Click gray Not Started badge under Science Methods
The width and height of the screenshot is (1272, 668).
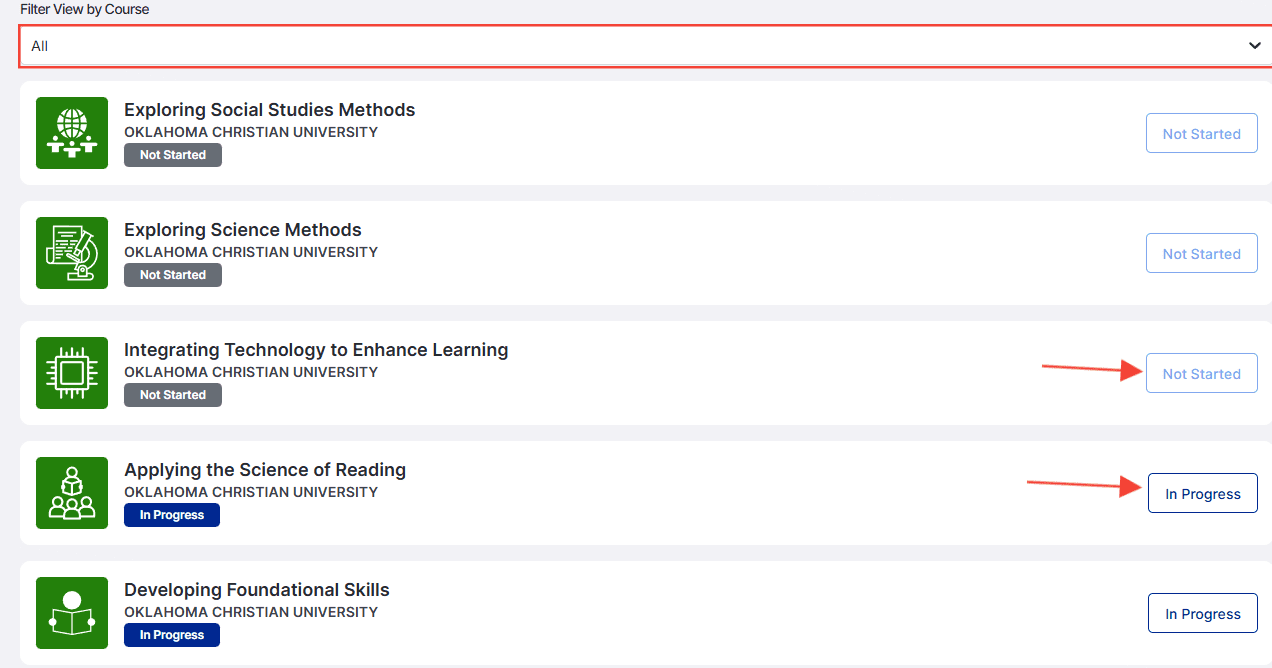point(173,275)
